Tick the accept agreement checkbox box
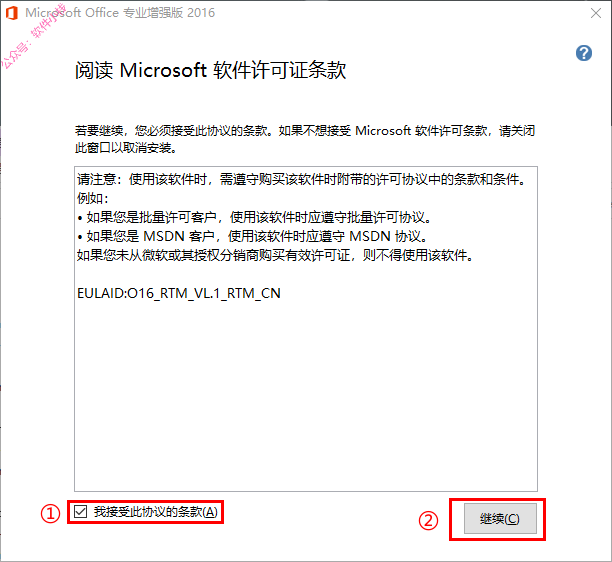Viewport: 612px width, 562px height. [x=80, y=511]
